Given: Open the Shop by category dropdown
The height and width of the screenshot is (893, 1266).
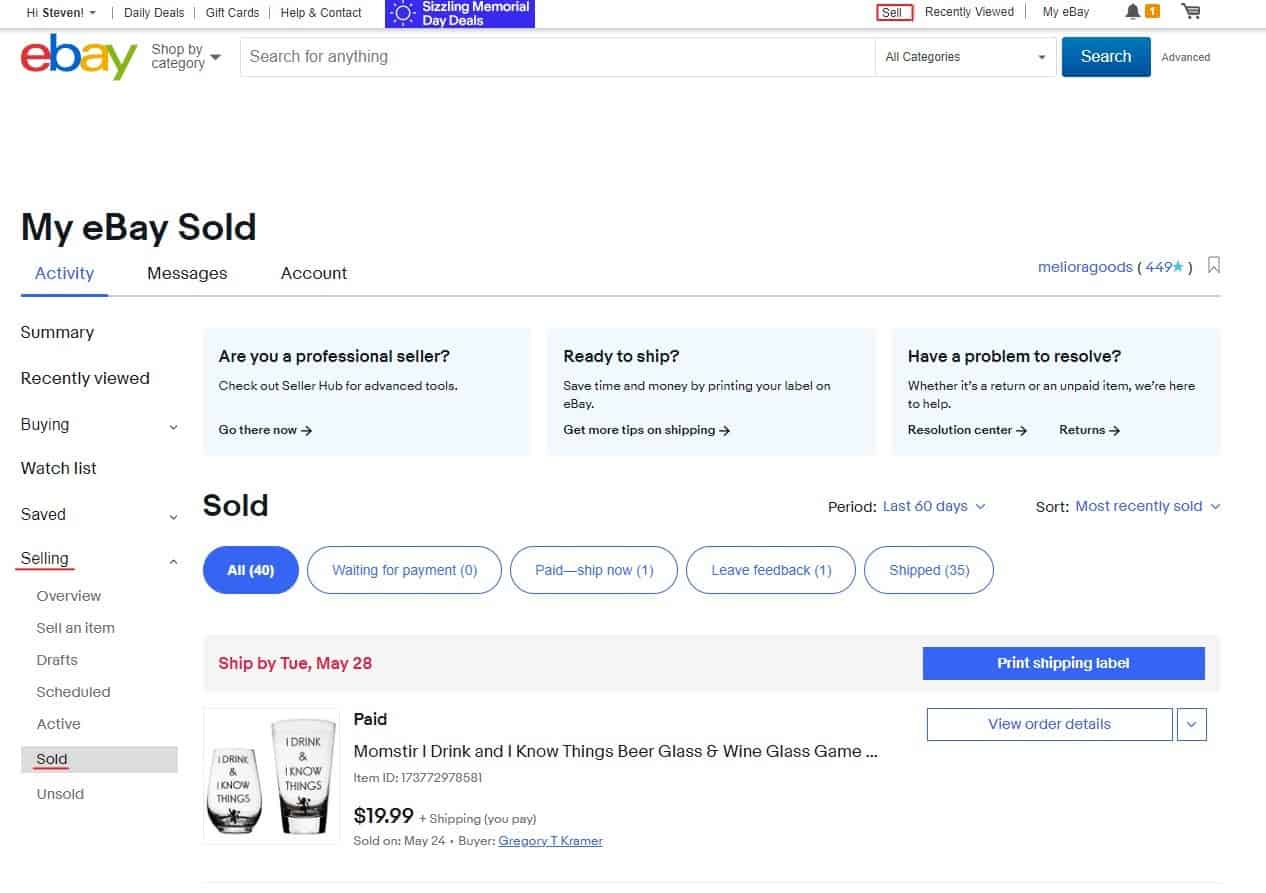Looking at the screenshot, I should (x=186, y=56).
